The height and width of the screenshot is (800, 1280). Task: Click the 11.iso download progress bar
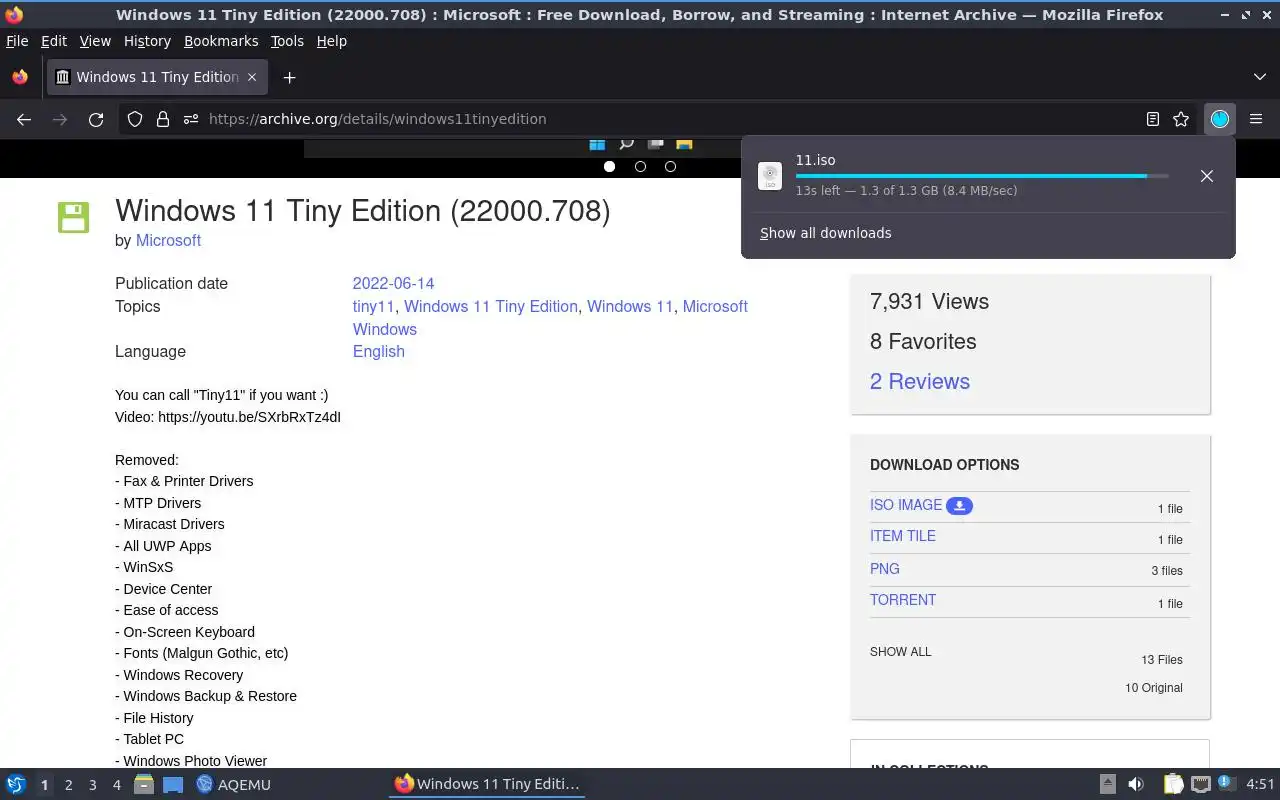982,176
